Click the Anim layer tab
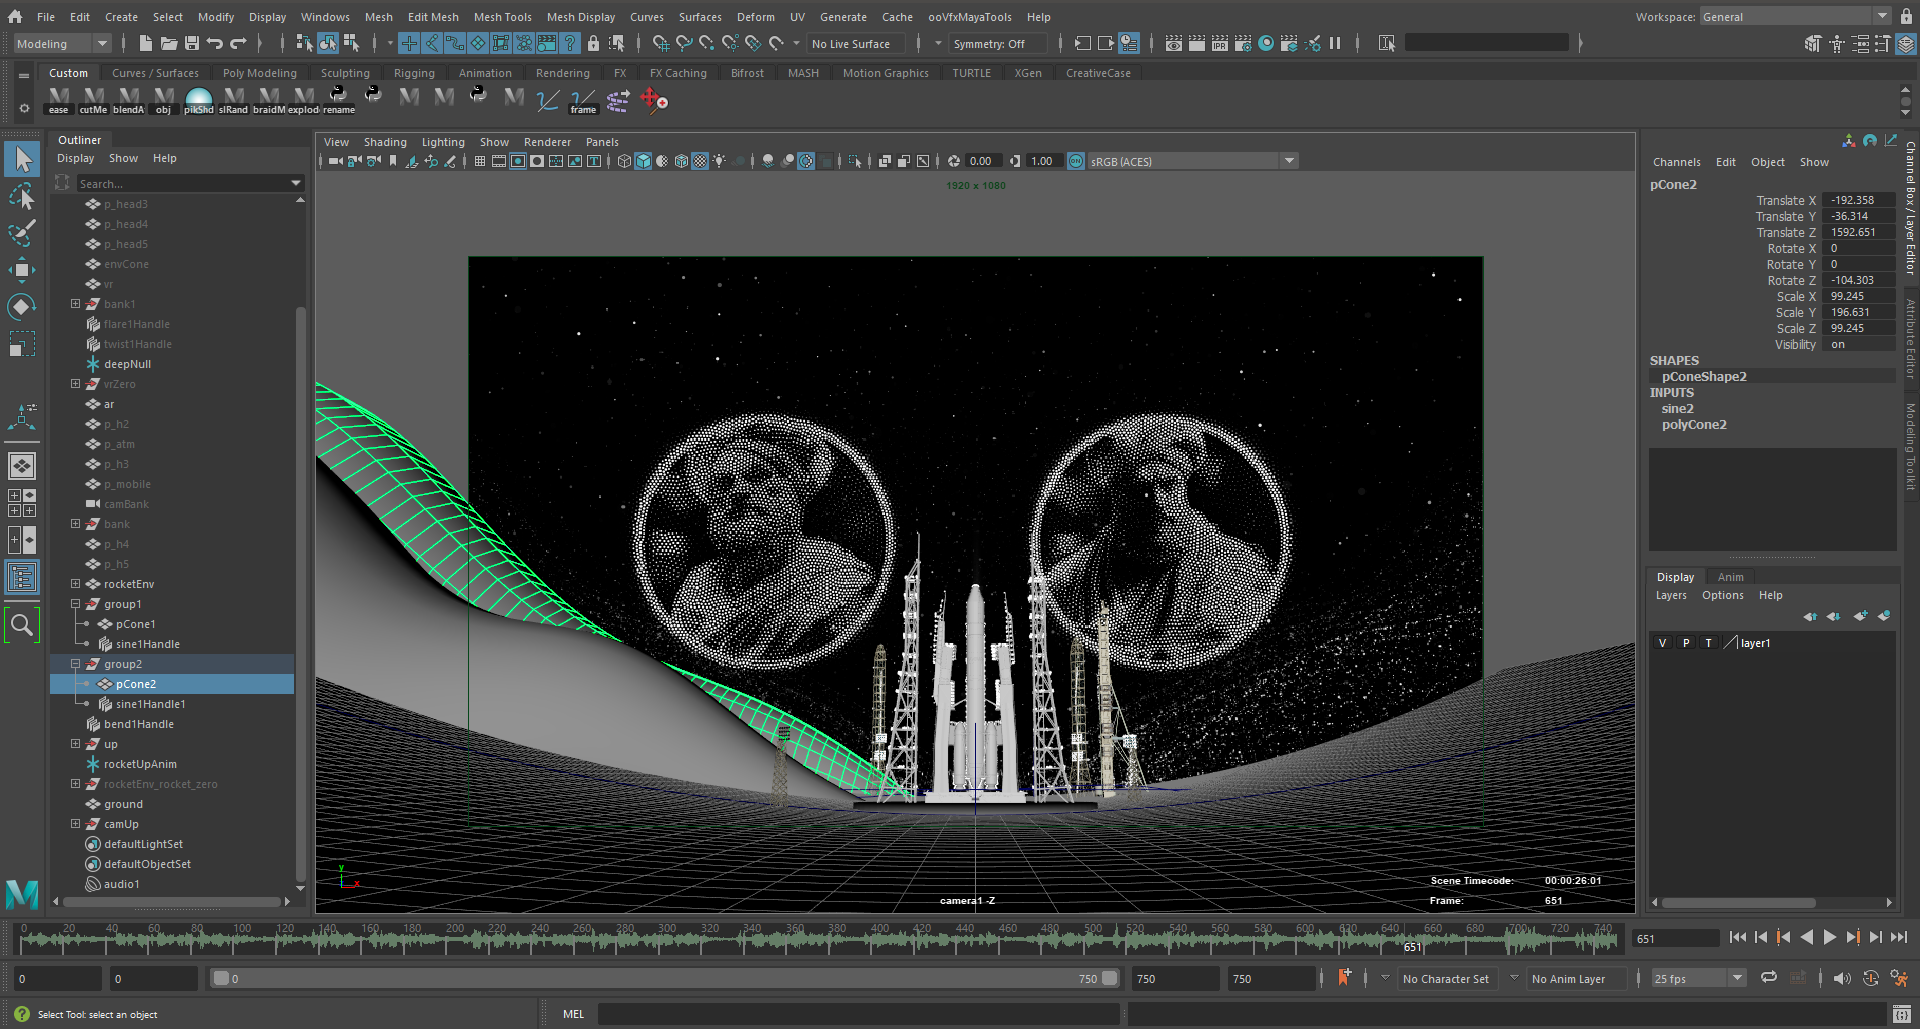The height and width of the screenshot is (1029, 1920). click(1730, 577)
